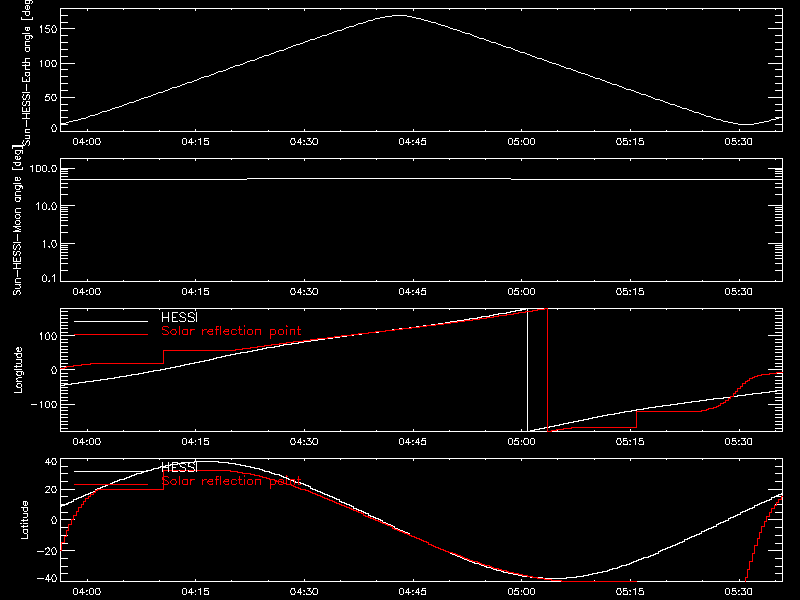Select red Solar reflection point label in Longitude plot
The height and width of the screenshot is (600, 800).
point(231,331)
